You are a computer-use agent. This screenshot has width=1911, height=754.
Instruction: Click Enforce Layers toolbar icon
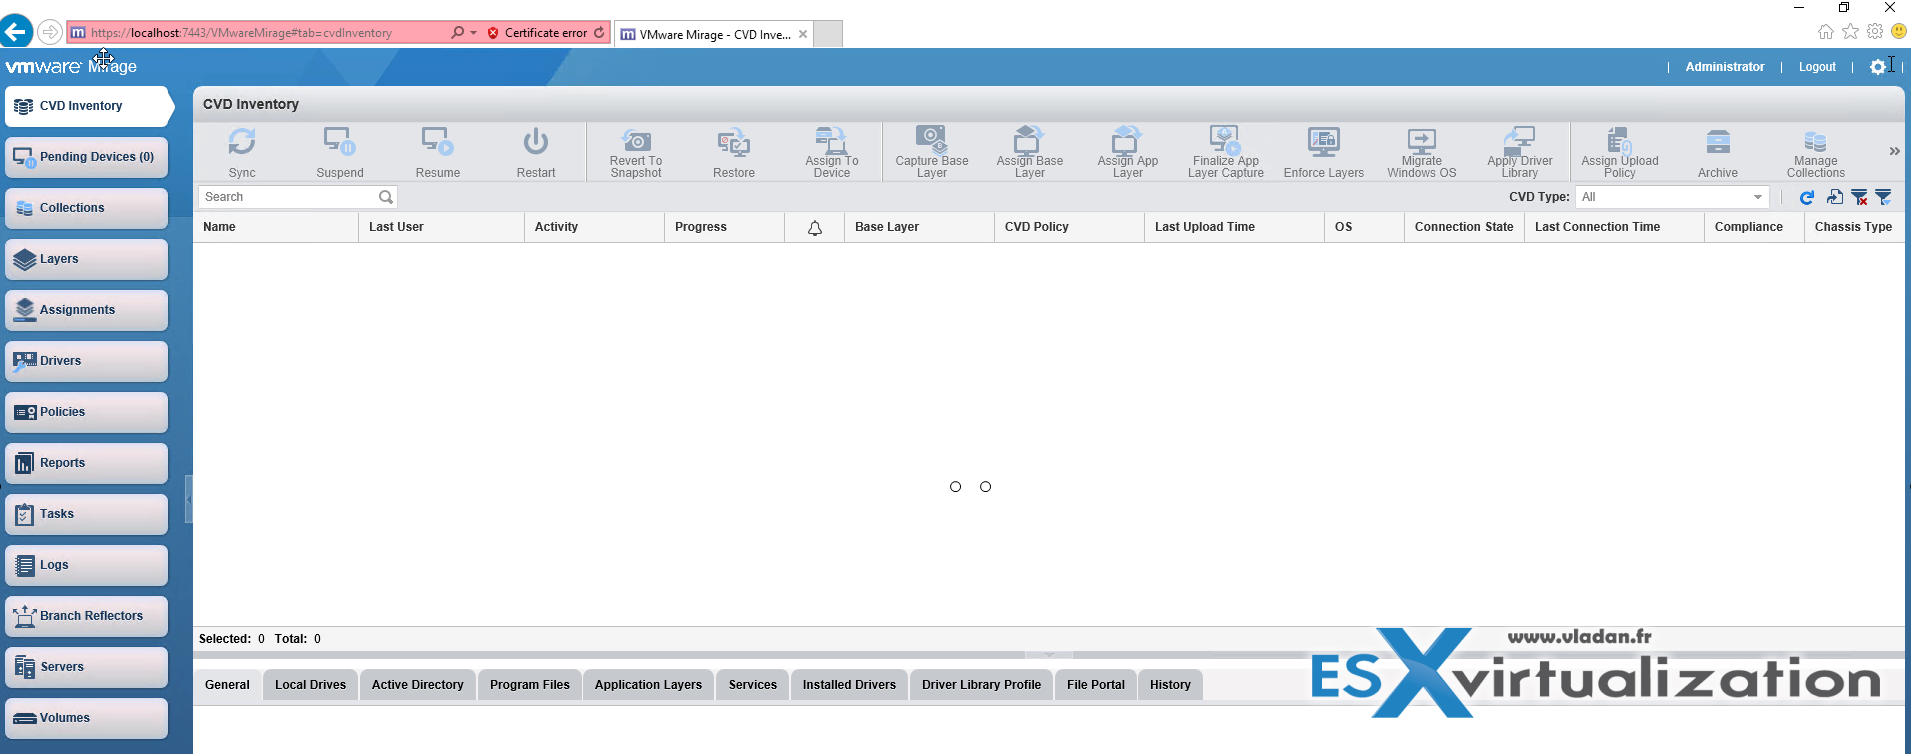tap(1324, 141)
